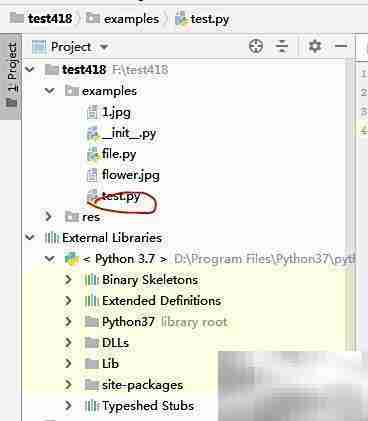Click the __init__.py Python file icon

pyautogui.click(x=92, y=133)
